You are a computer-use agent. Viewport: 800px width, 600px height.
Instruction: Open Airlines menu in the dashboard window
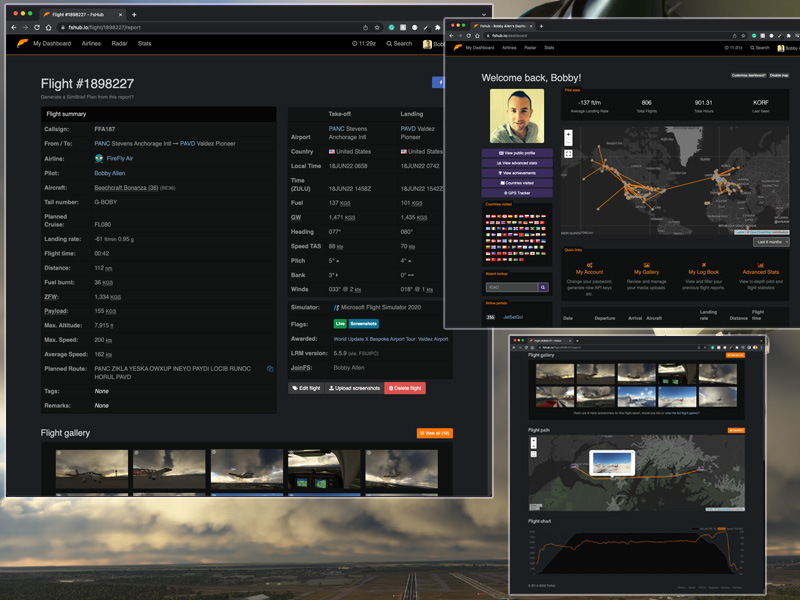(x=509, y=47)
